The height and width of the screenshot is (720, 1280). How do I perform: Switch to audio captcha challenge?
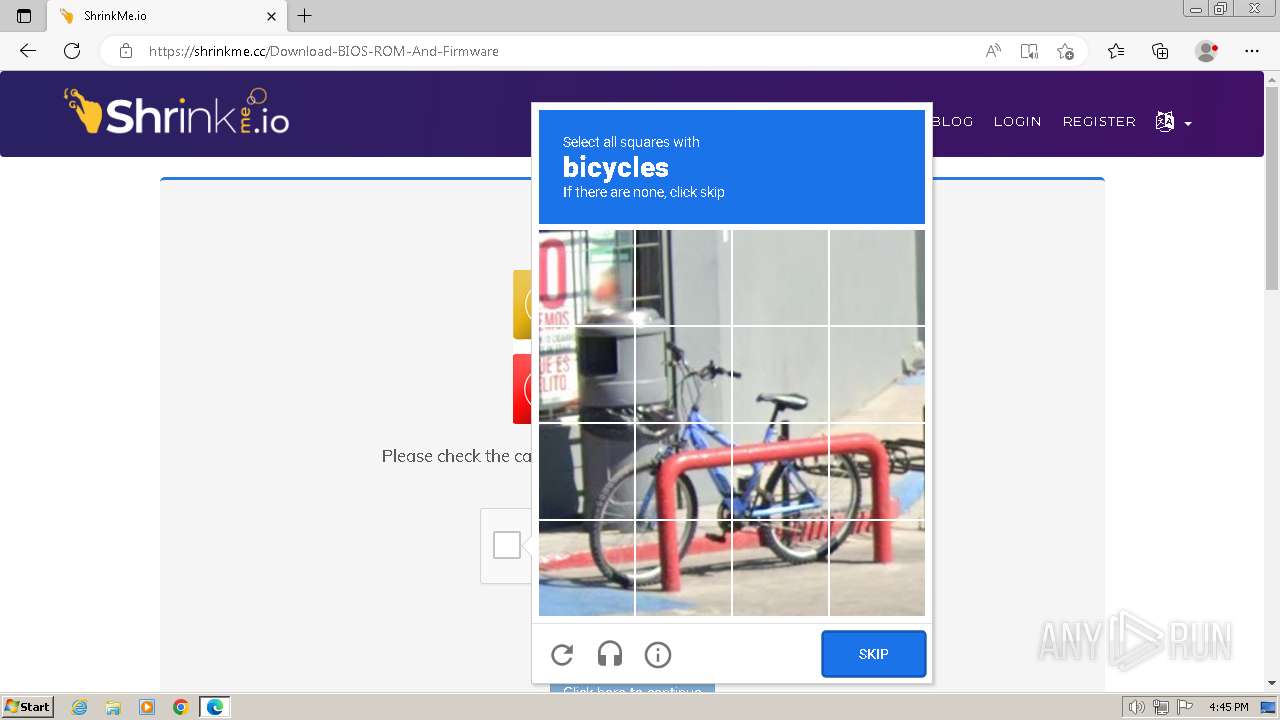610,655
